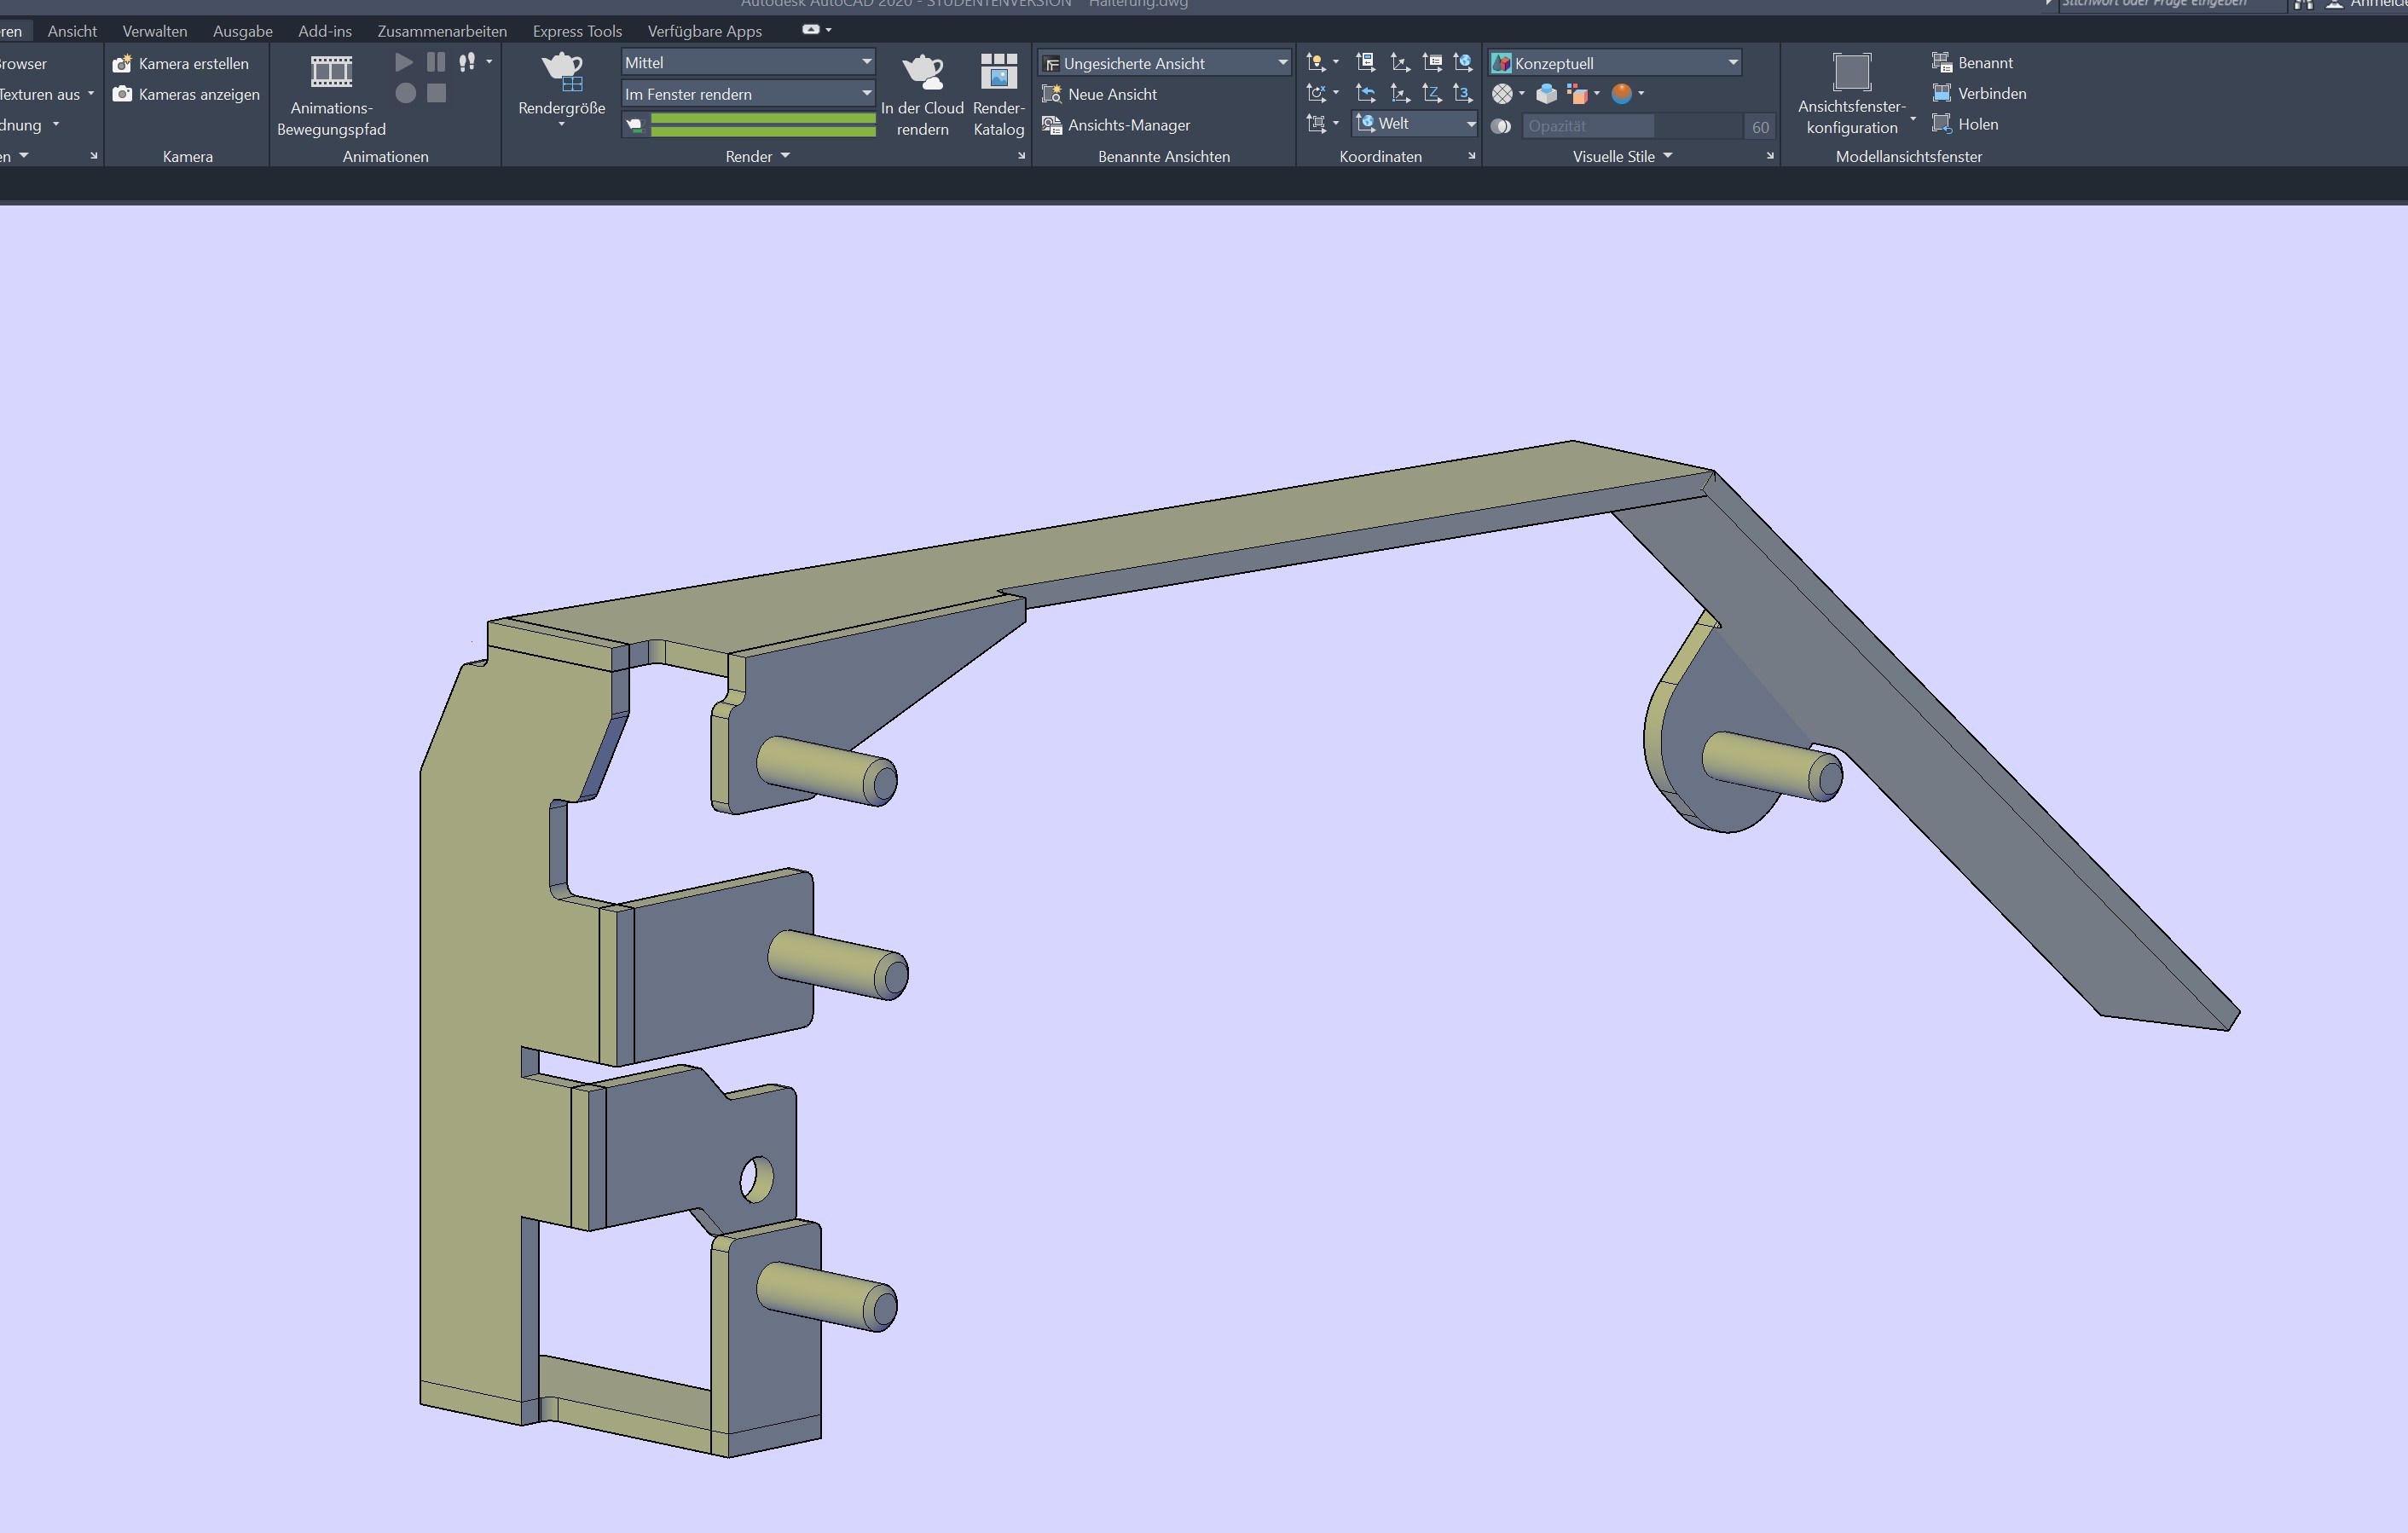The width and height of the screenshot is (2408, 1533).
Task: Open the Welt coordinate system dropdown
Action: (1470, 124)
